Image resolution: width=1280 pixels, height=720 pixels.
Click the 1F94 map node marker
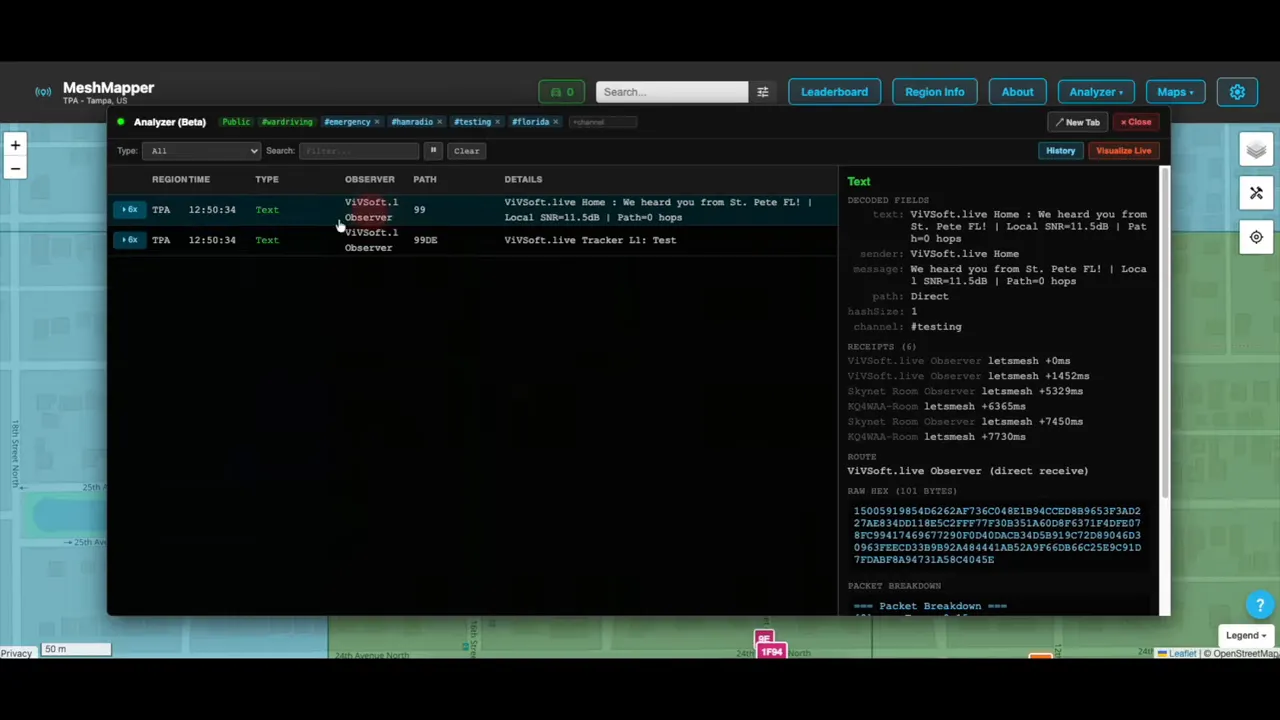coord(771,652)
